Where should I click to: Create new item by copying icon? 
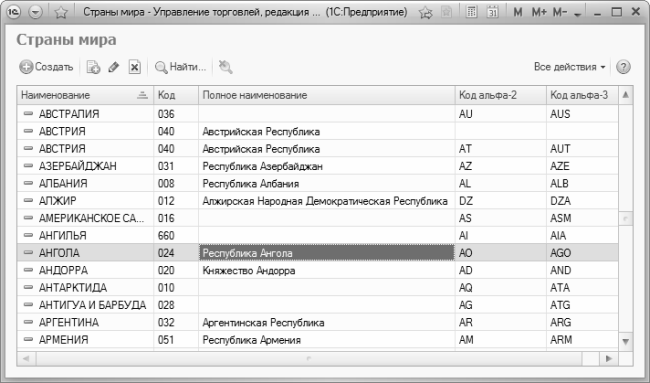click(x=93, y=67)
